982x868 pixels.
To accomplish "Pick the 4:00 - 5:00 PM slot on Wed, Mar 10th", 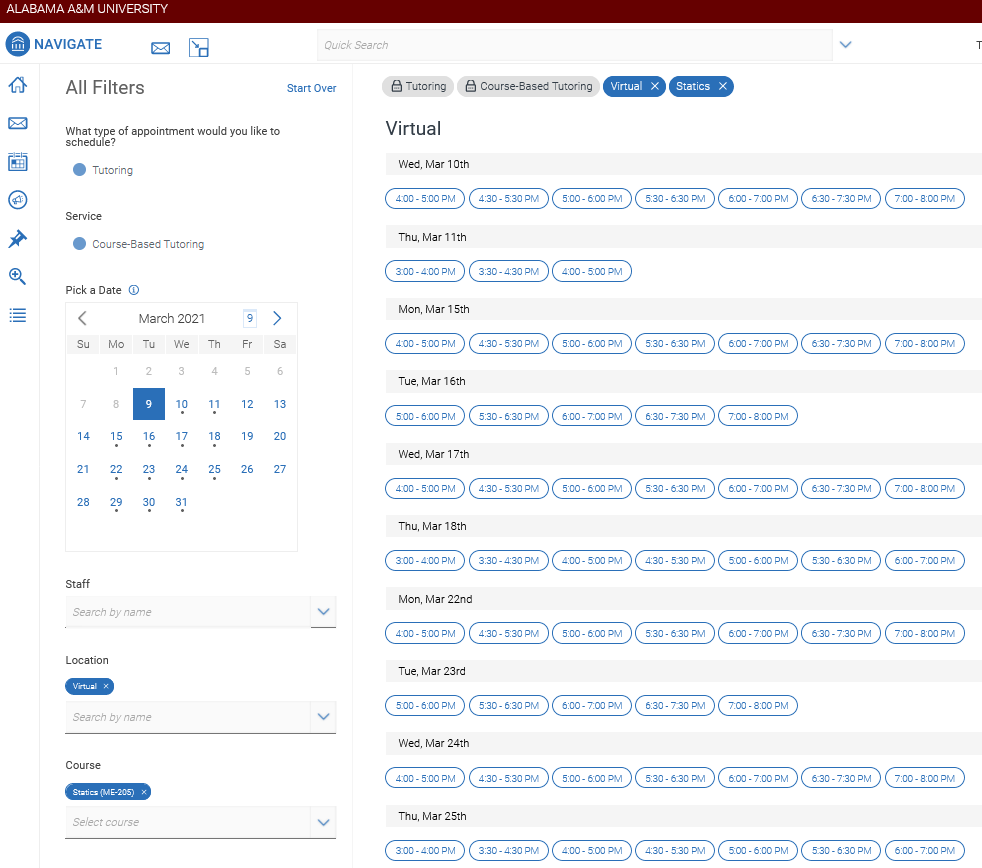I will tap(425, 199).
